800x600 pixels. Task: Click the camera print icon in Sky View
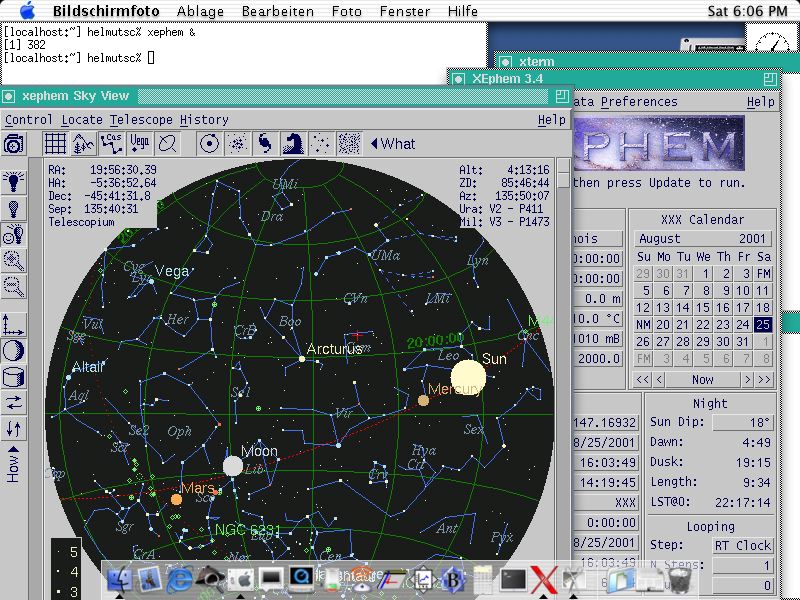pyautogui.click(x=14, y=144)
